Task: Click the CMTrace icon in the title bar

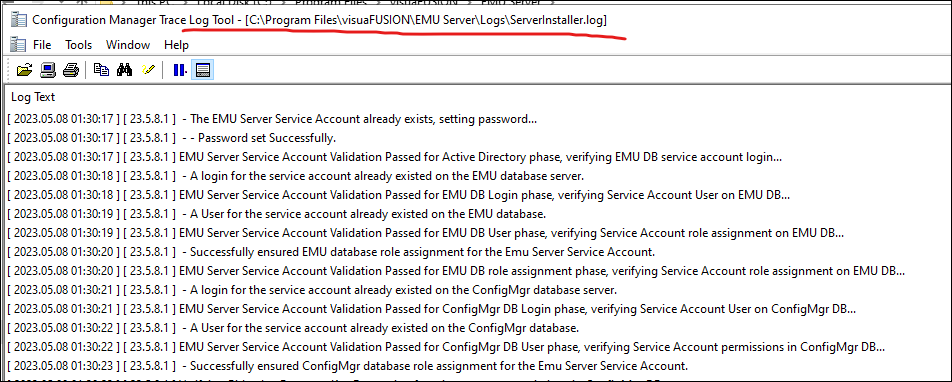Action: (19, 19)
